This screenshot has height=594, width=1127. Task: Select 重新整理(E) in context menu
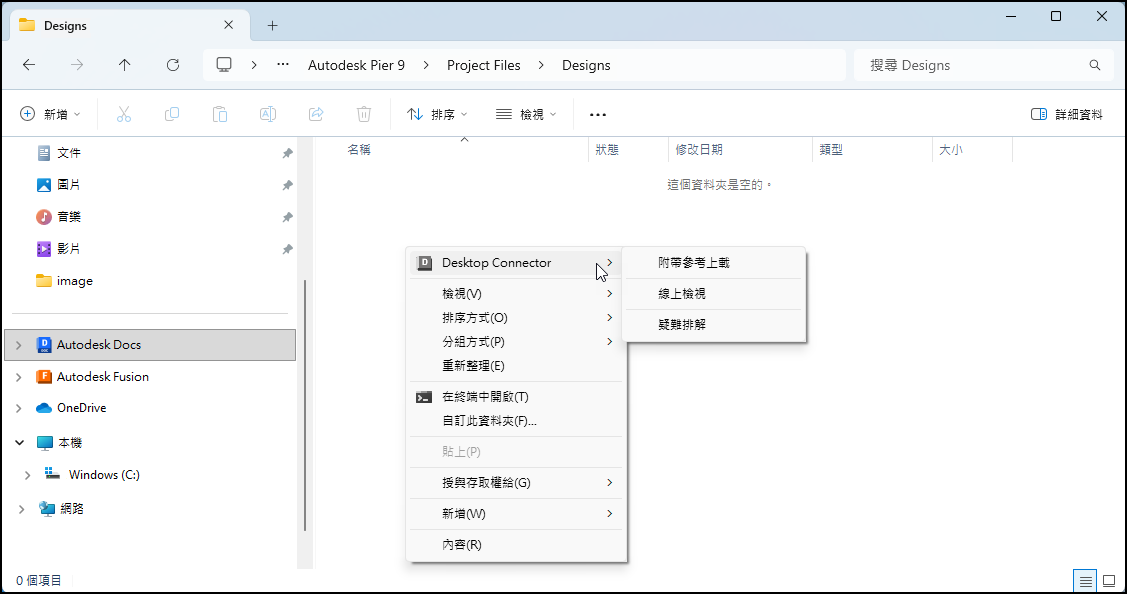[x=515, y=366]
